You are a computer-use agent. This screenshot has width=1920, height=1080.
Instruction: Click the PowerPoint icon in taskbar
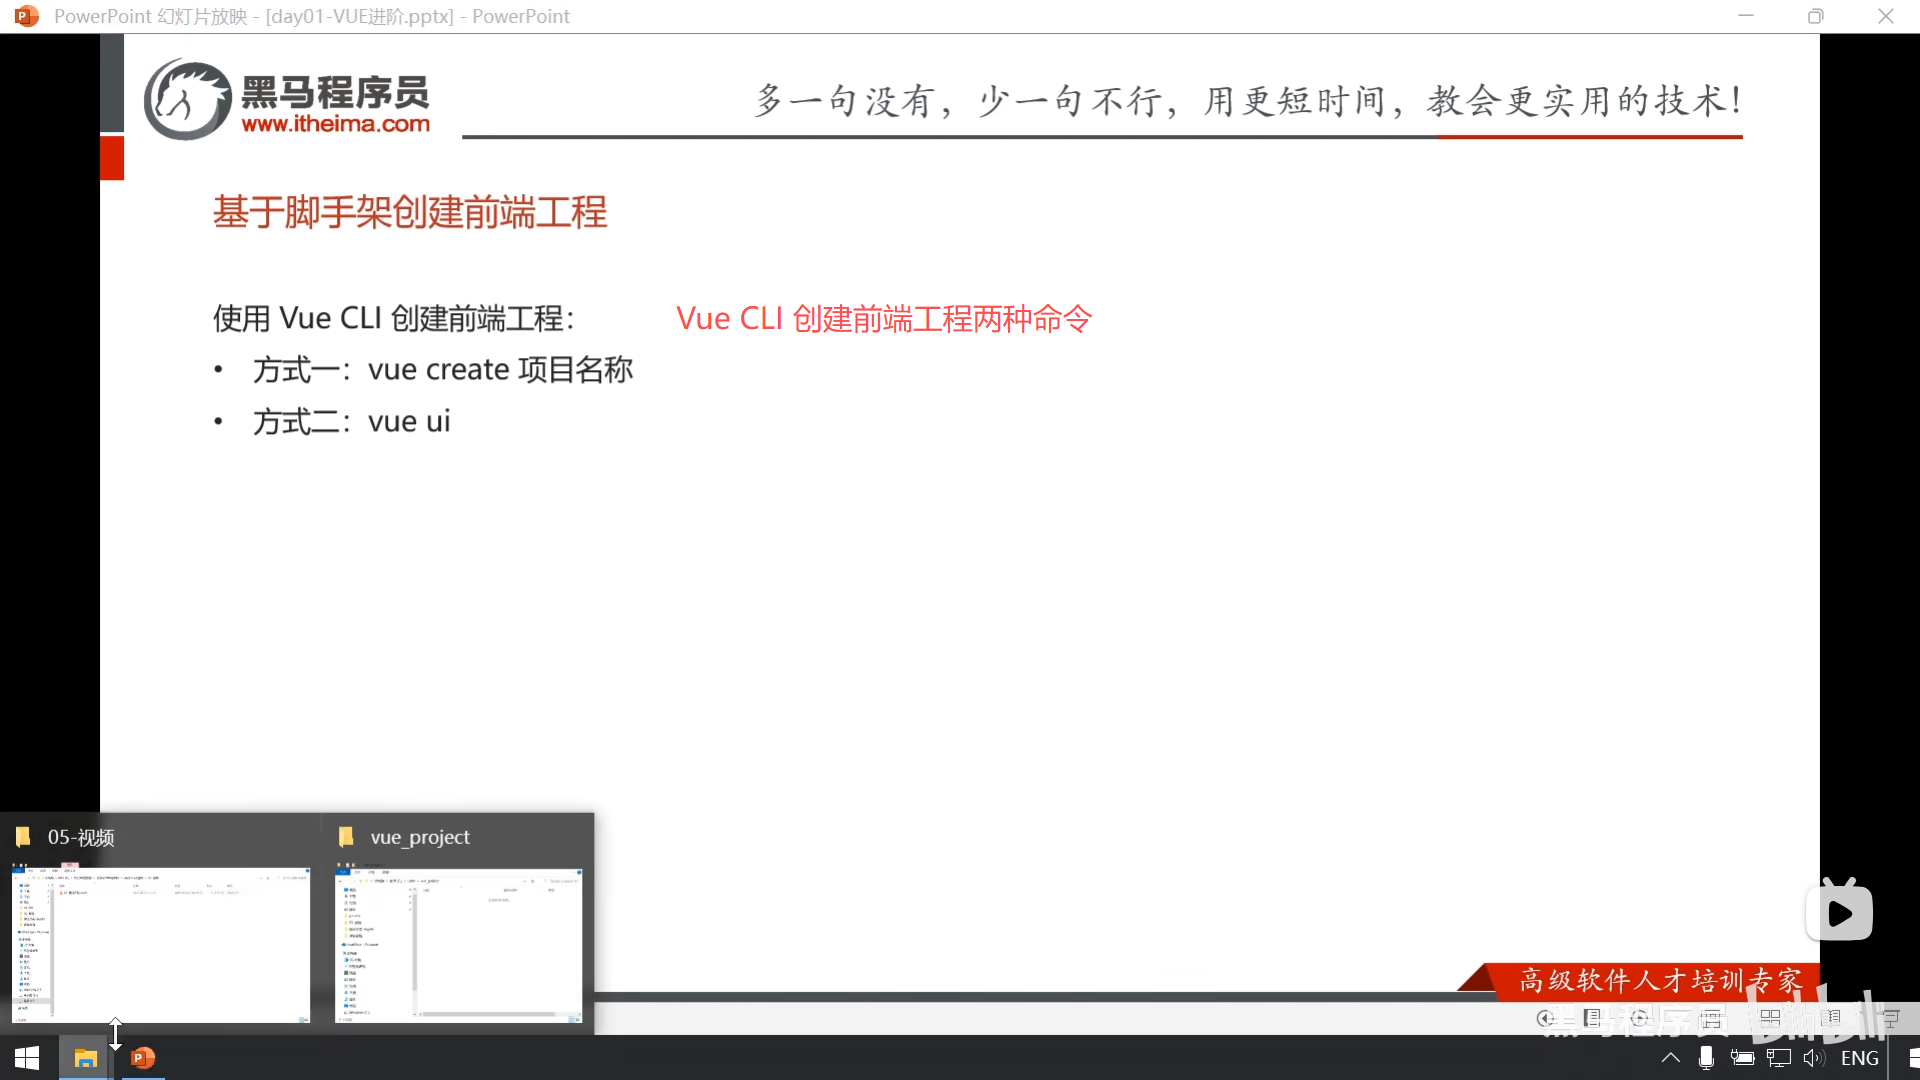(143, 1058)
